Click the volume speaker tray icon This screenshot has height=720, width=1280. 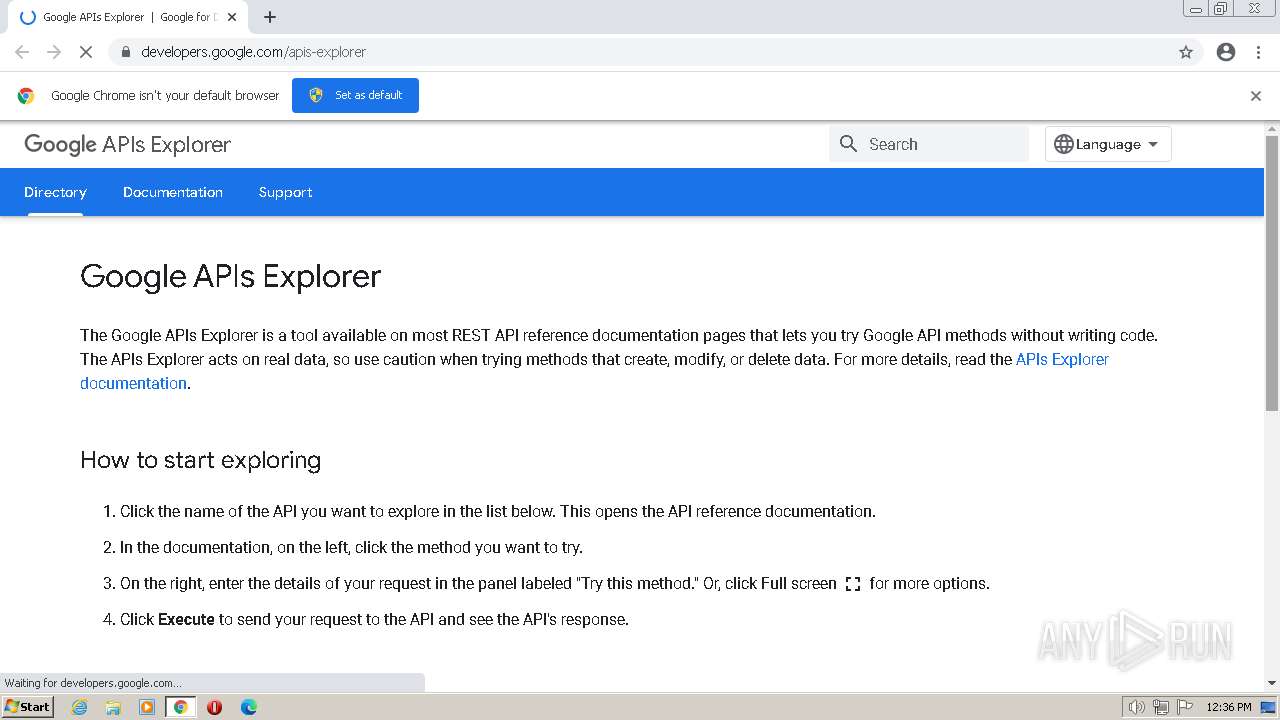(1136, 707)
